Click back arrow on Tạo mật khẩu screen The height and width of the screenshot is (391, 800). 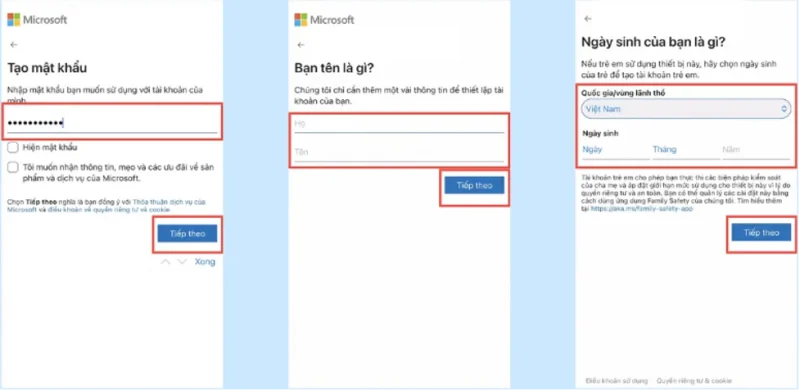tap(14, 45)
